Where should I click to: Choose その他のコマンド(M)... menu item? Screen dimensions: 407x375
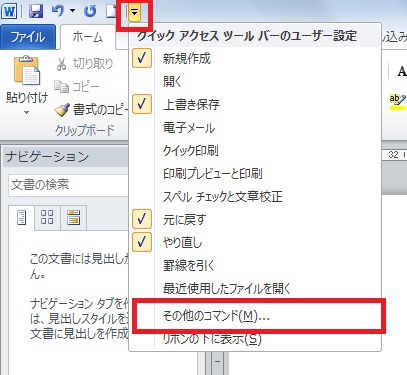255,316
